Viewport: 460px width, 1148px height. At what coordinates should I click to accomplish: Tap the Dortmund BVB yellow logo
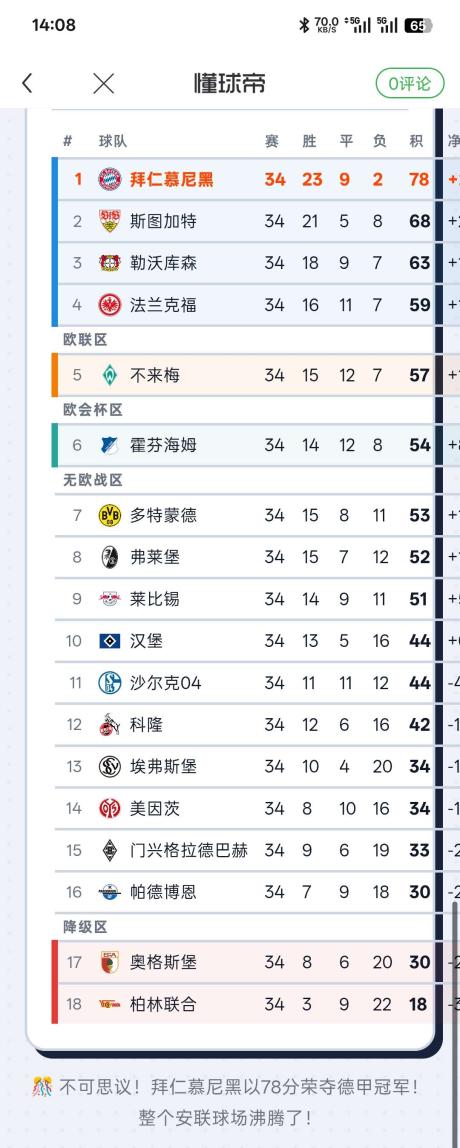click(110, 515)
